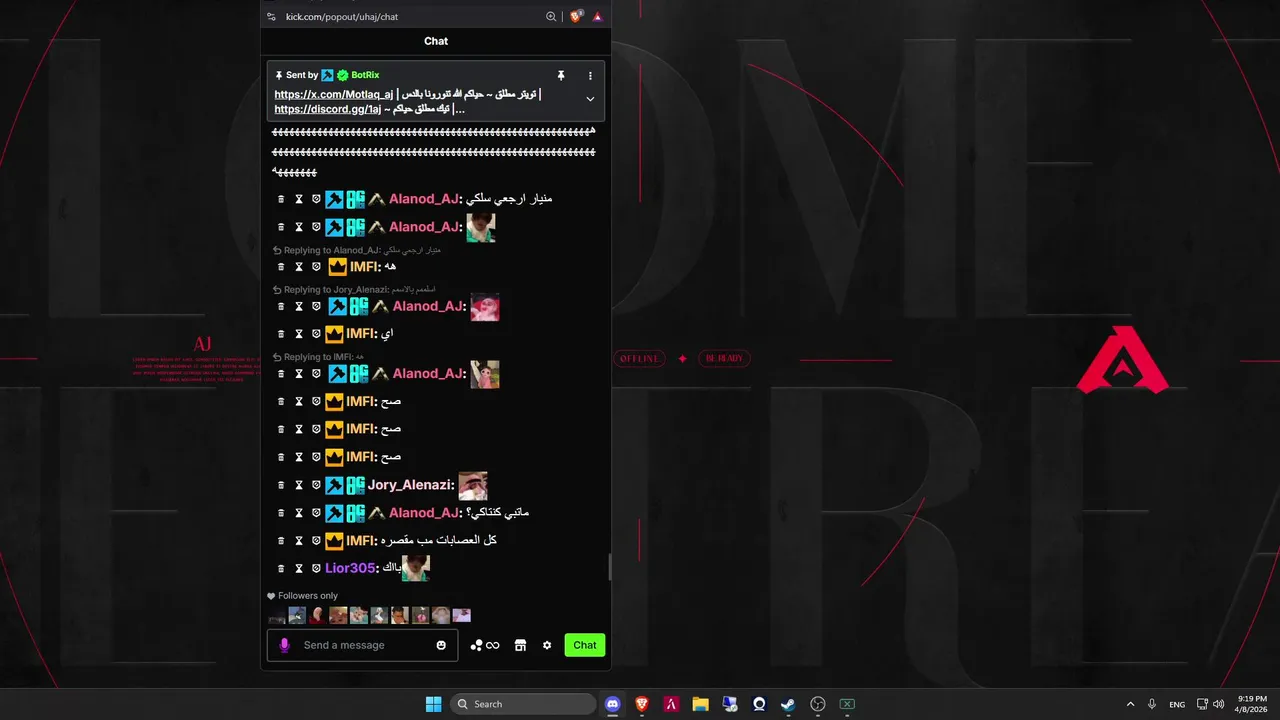Ban Alanod_AJ on 'منيار ارجعي سلكي' message
The width and height of the screenshot is (1280, 720).
(316, 199)
